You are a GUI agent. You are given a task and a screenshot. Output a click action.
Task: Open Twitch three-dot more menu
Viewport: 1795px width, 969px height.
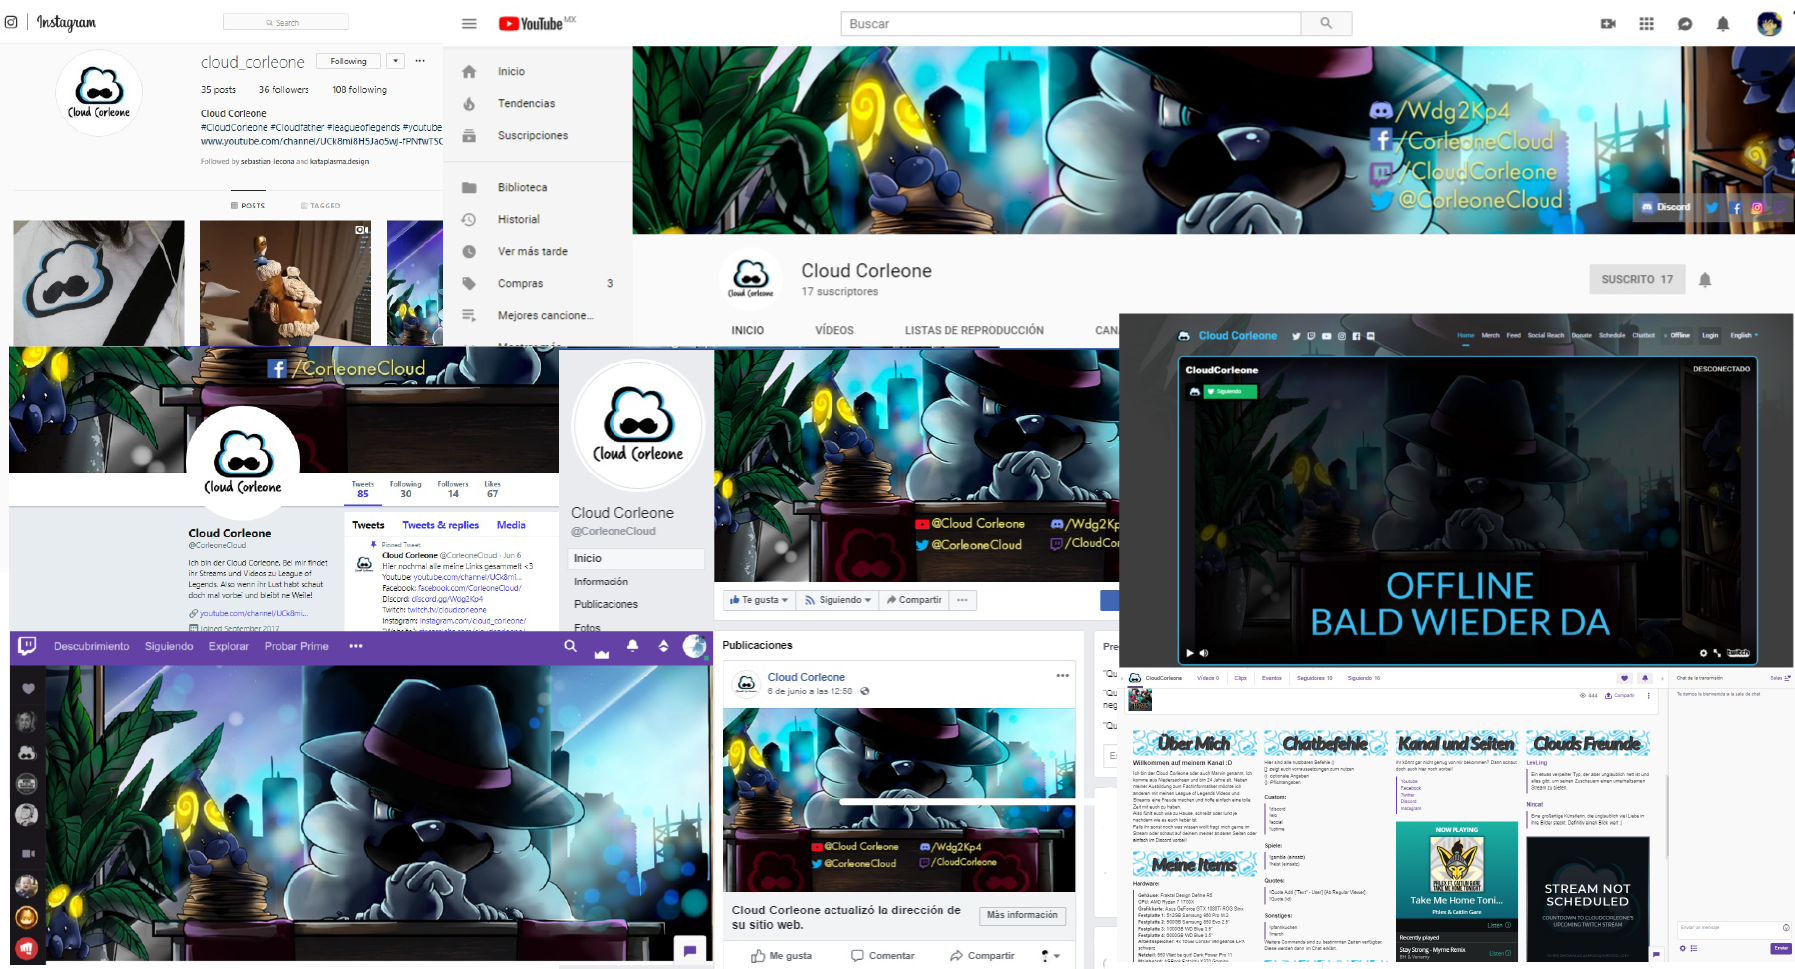coord(355,646)
